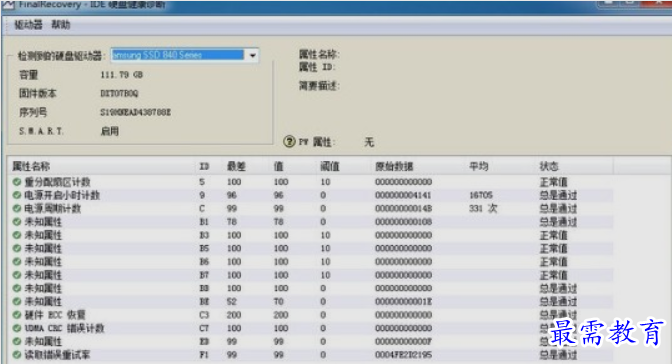Click the check icon on the ID BE row
Image resolution: width=672 pixels, height=364 pixels.
17,301
